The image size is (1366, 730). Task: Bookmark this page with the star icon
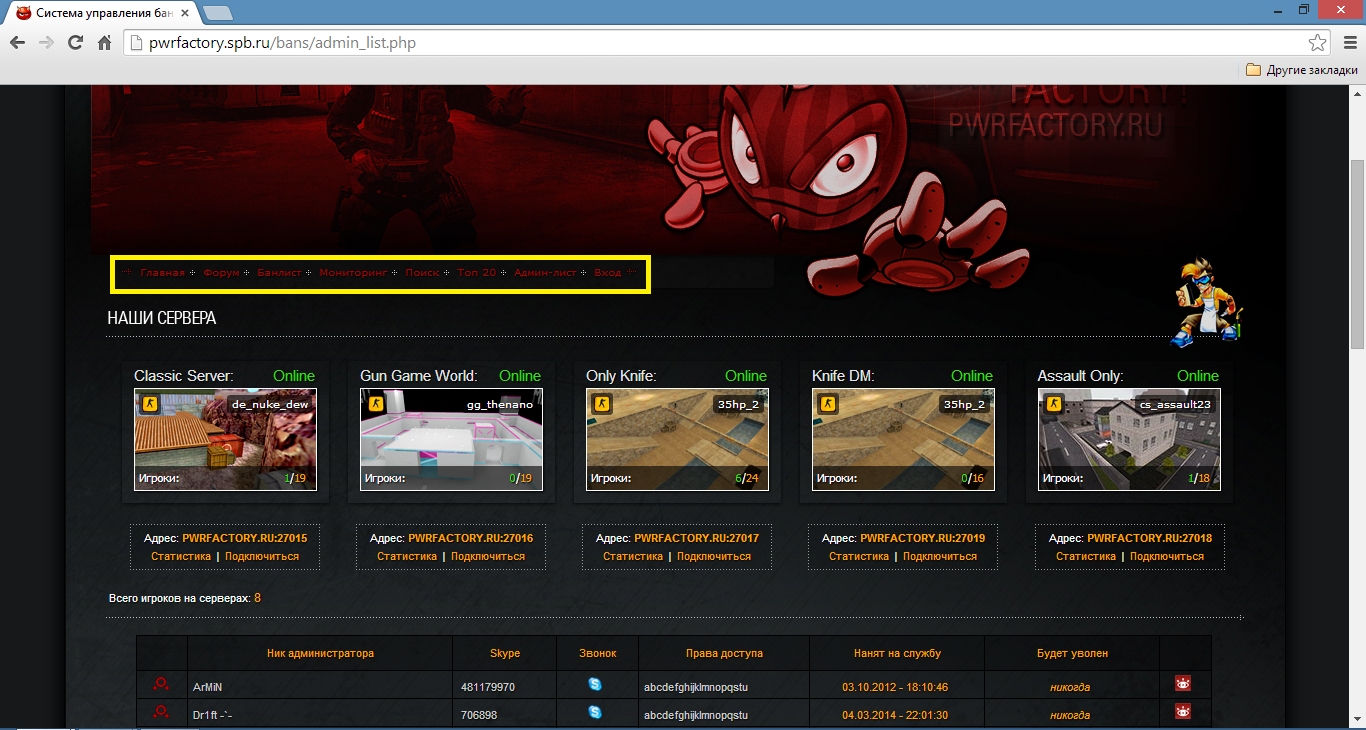[1317, 43]
